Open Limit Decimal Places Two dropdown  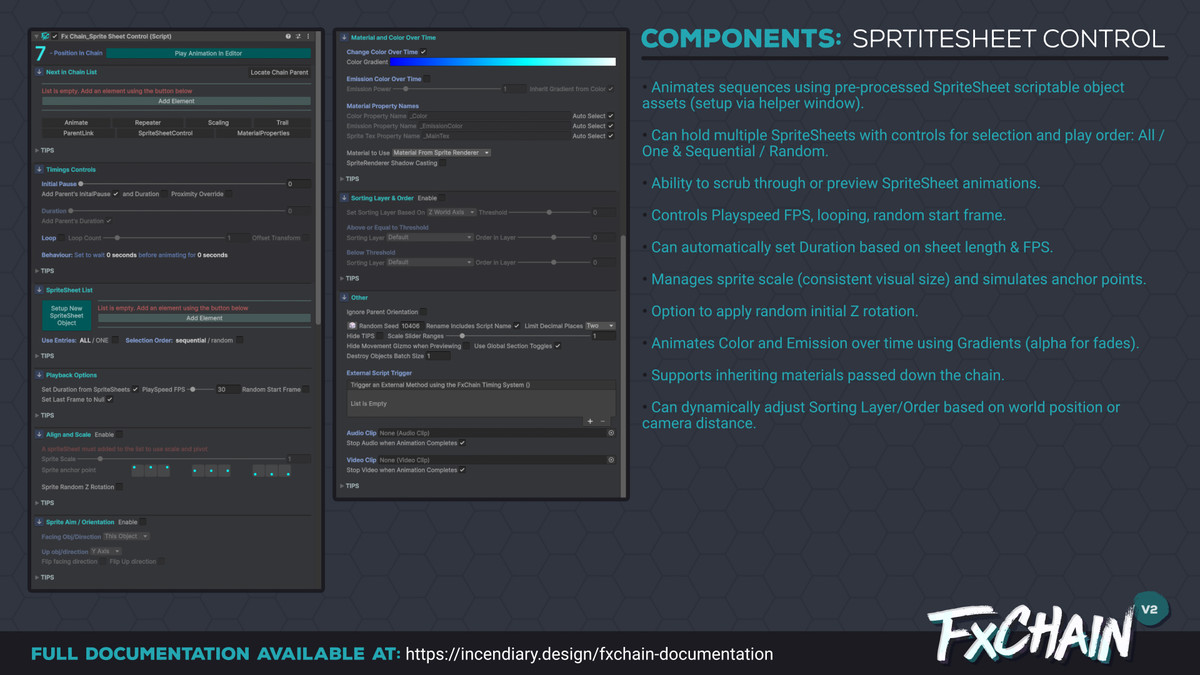pyautogui.click(x=600, y=326)
